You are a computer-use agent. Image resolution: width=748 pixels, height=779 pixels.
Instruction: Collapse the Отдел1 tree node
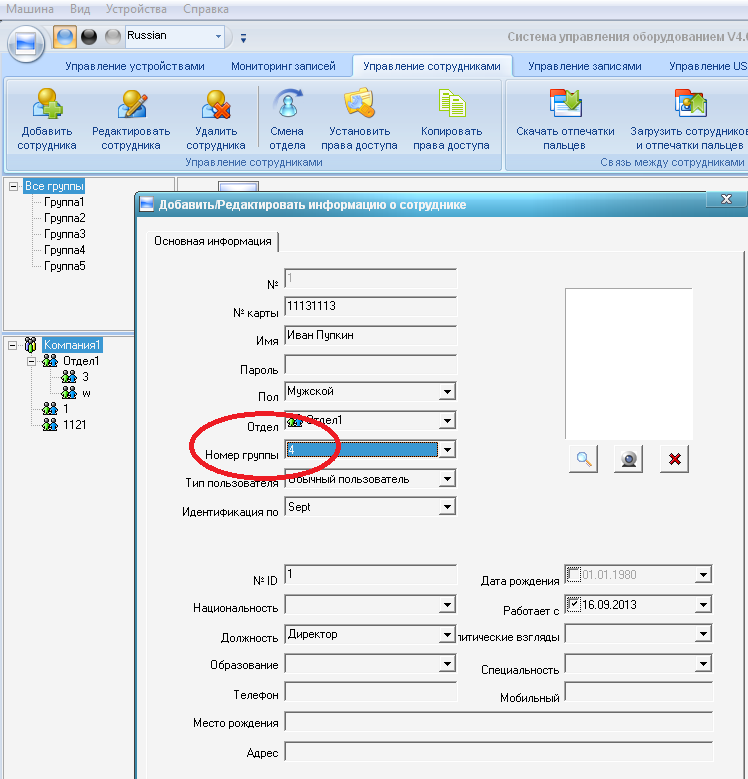click(x=31, y=361)
